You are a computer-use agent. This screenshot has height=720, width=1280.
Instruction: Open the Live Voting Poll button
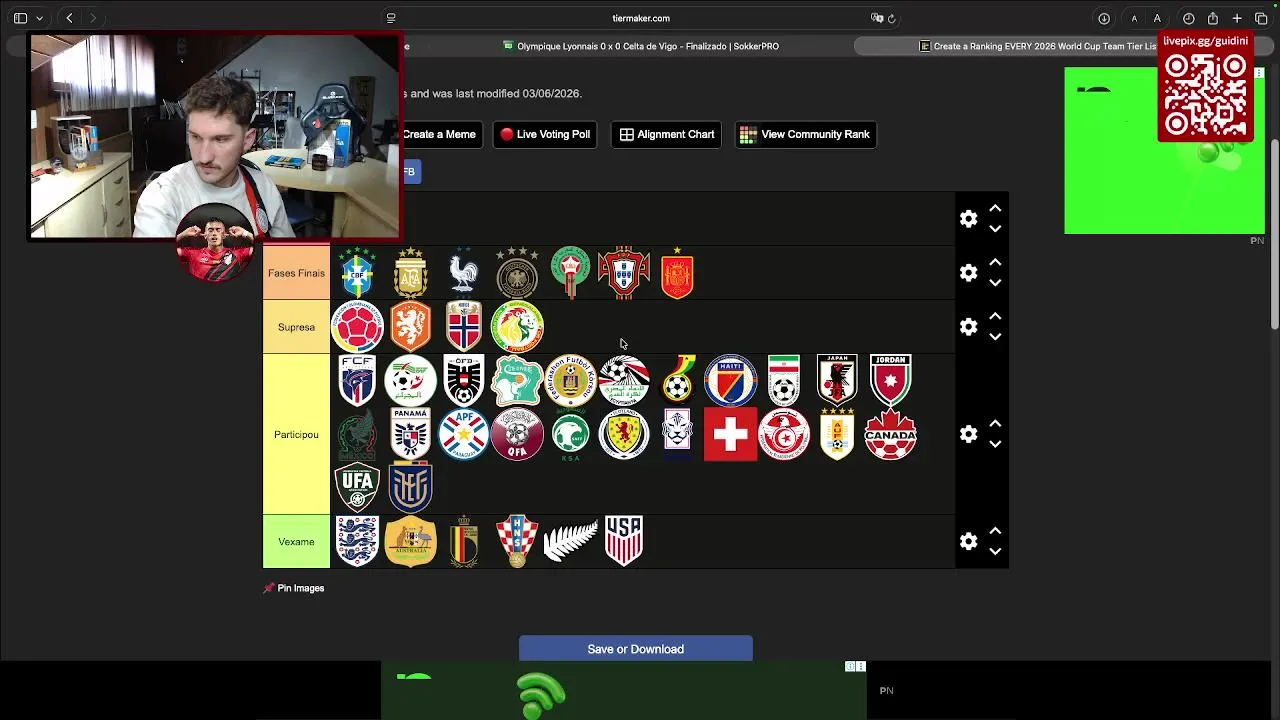click(x=545, y=134)
